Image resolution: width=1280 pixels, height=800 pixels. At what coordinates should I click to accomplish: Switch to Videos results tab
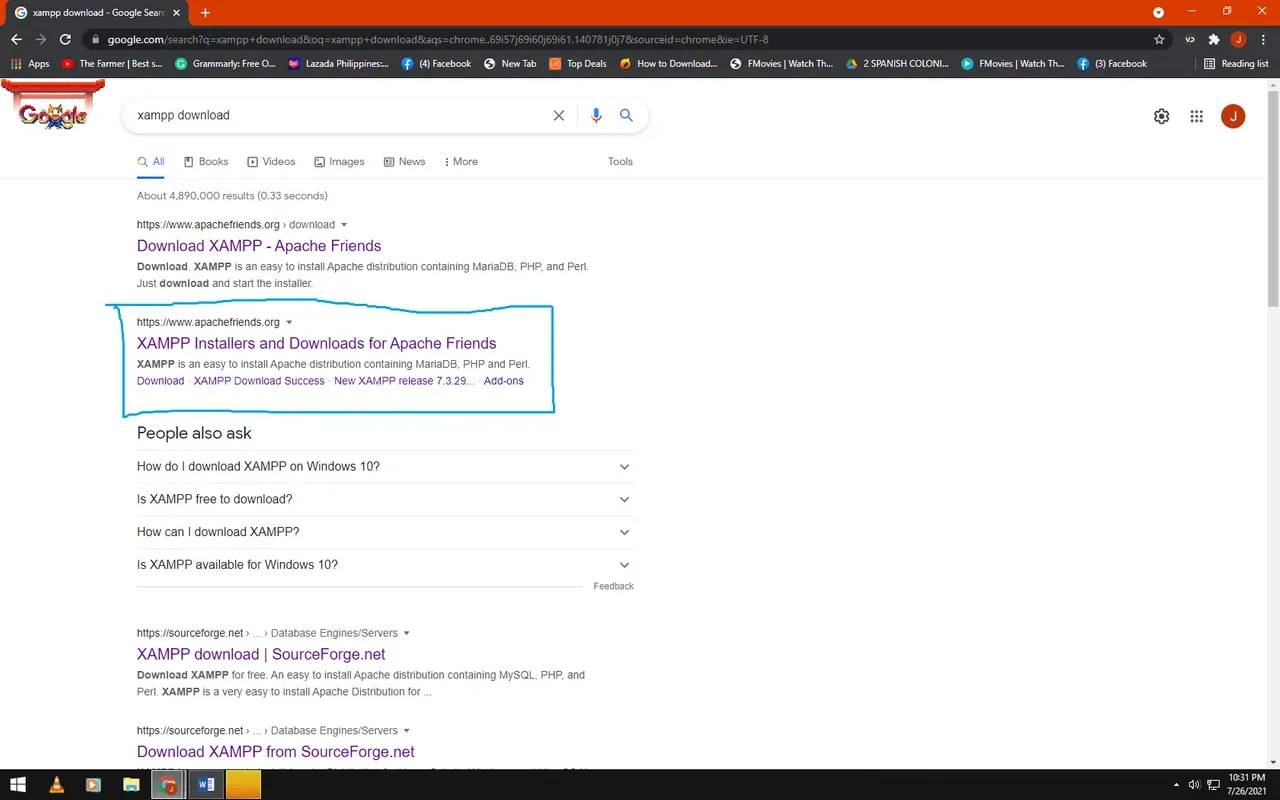click(x=271, y=162)
